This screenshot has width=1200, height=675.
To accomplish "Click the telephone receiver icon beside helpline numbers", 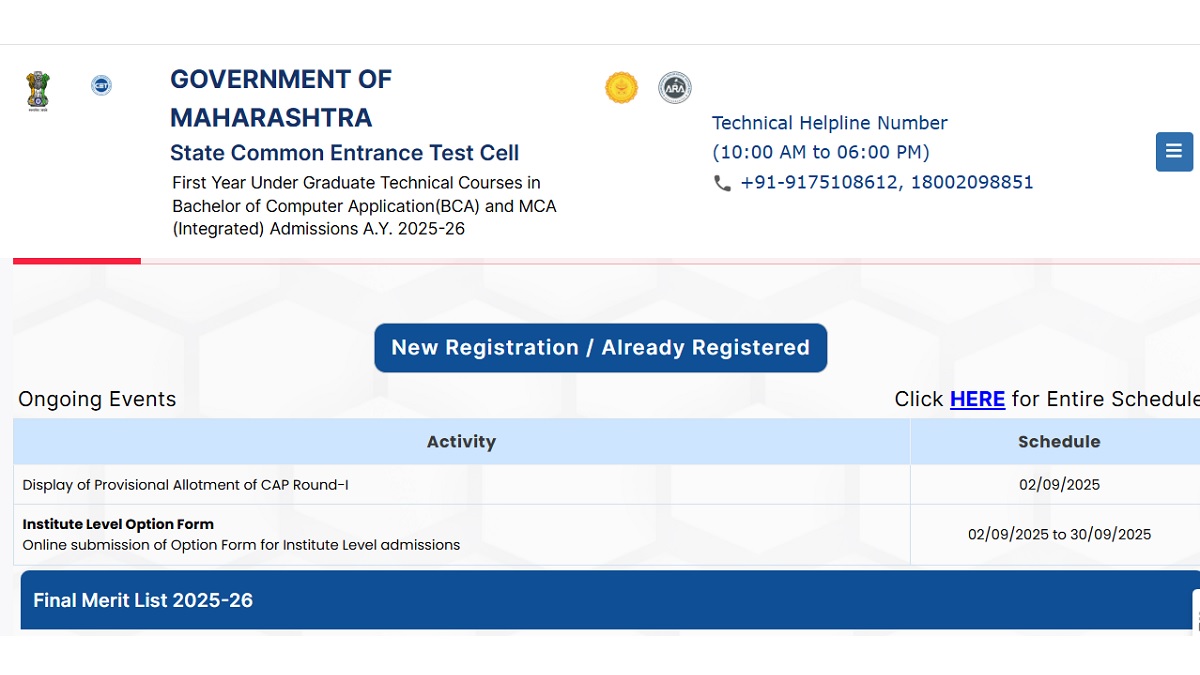I will (722, 184).
